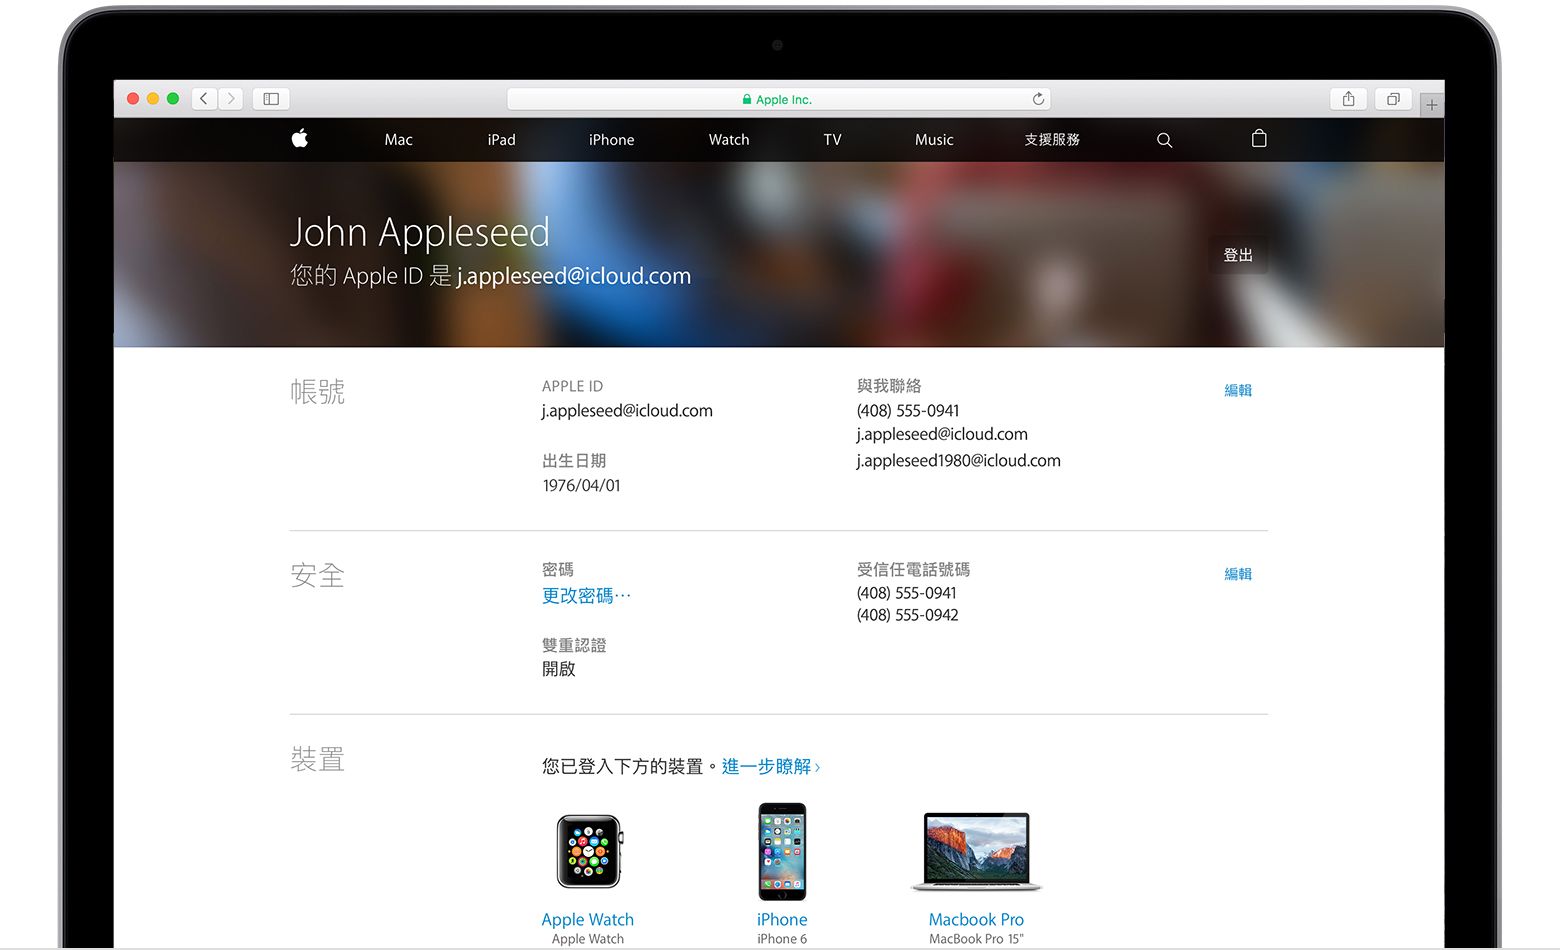Open the search icon in Apple's navigation
1560x950 pixels.
click(1164, 140)
